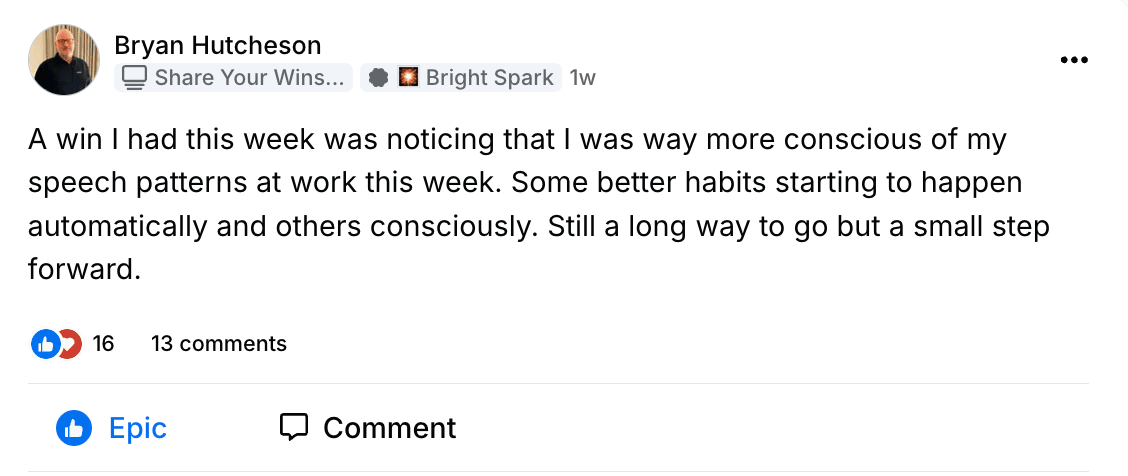The image size is (1128, 476).
Task: Click the word "forward." ending the post
Action: pos(82,268)
